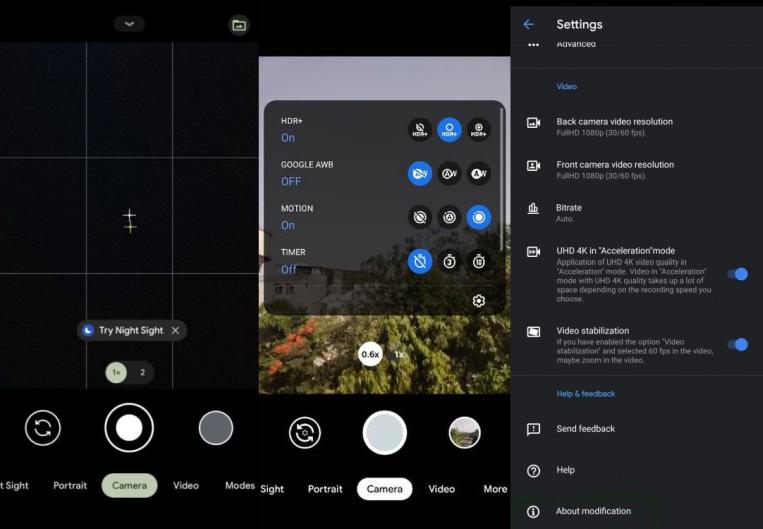The image size is (763, 529).
Task: Disable HDR+ with the crossed-out HDR+ icon
Action: click(420, 130)
